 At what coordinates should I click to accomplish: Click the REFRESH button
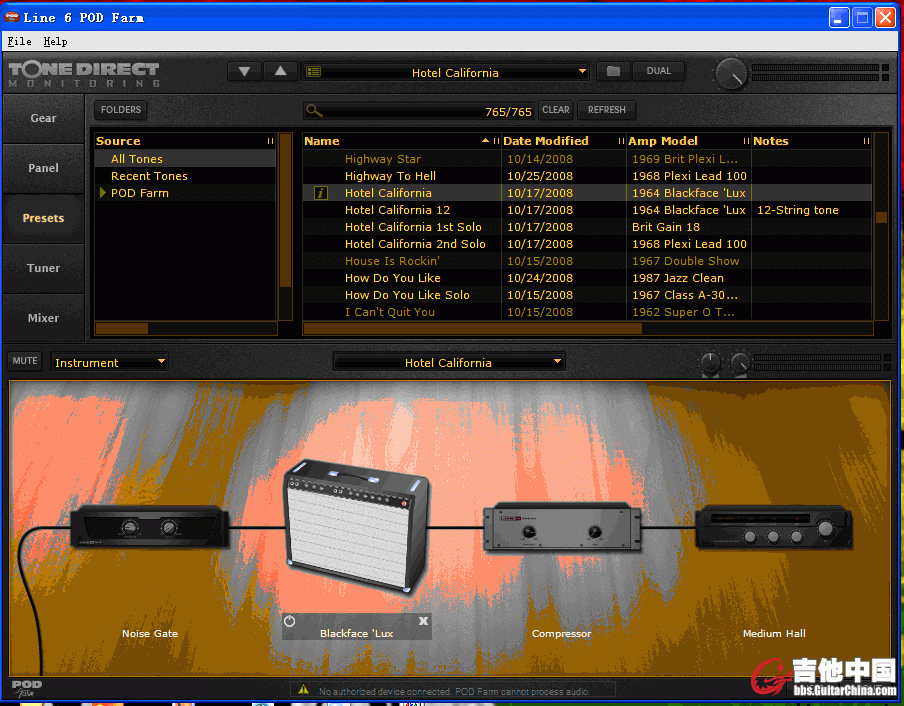[x=607, y=110]
